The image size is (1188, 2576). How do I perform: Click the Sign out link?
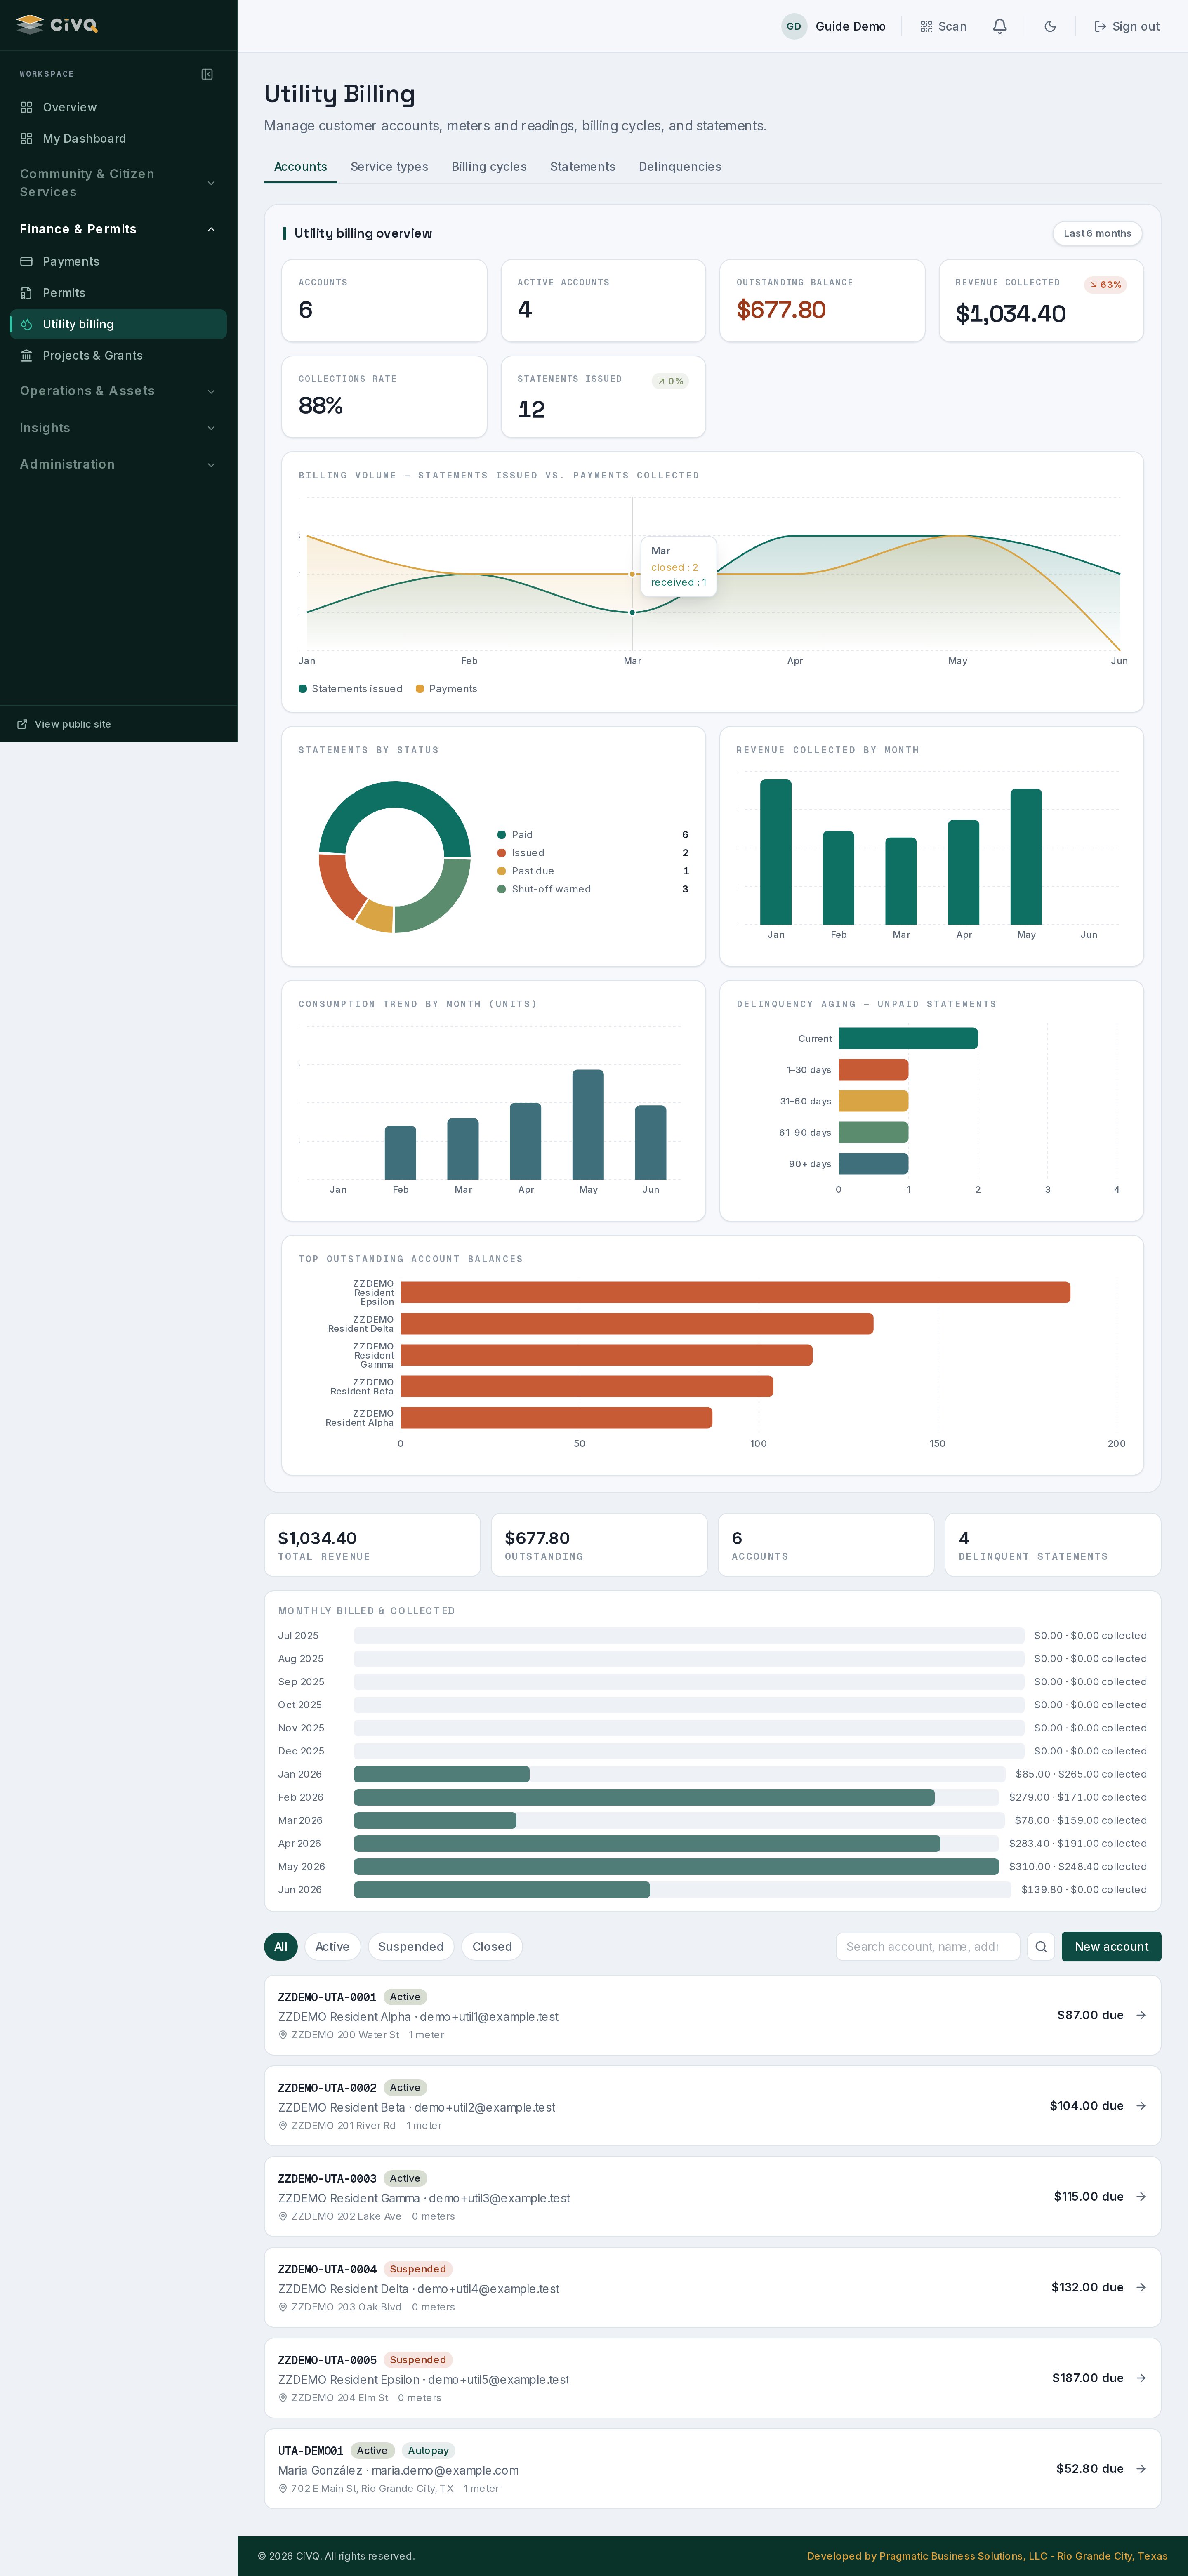[x=1127, y=26]
